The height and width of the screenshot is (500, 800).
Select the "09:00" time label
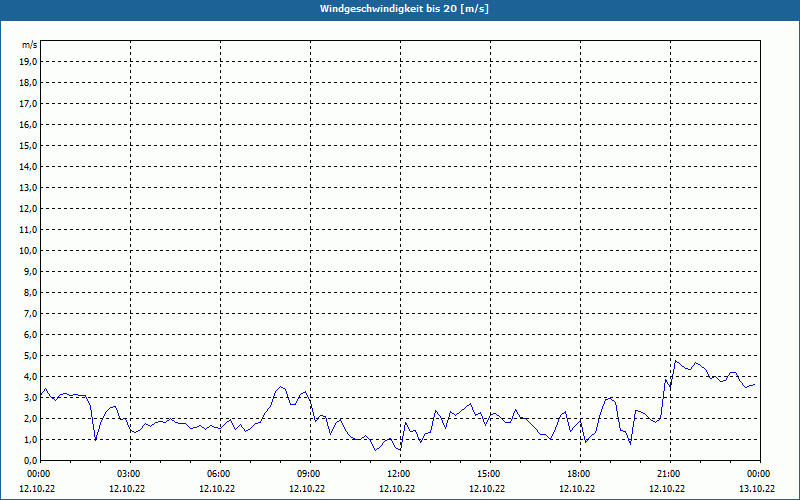[310, 474]
